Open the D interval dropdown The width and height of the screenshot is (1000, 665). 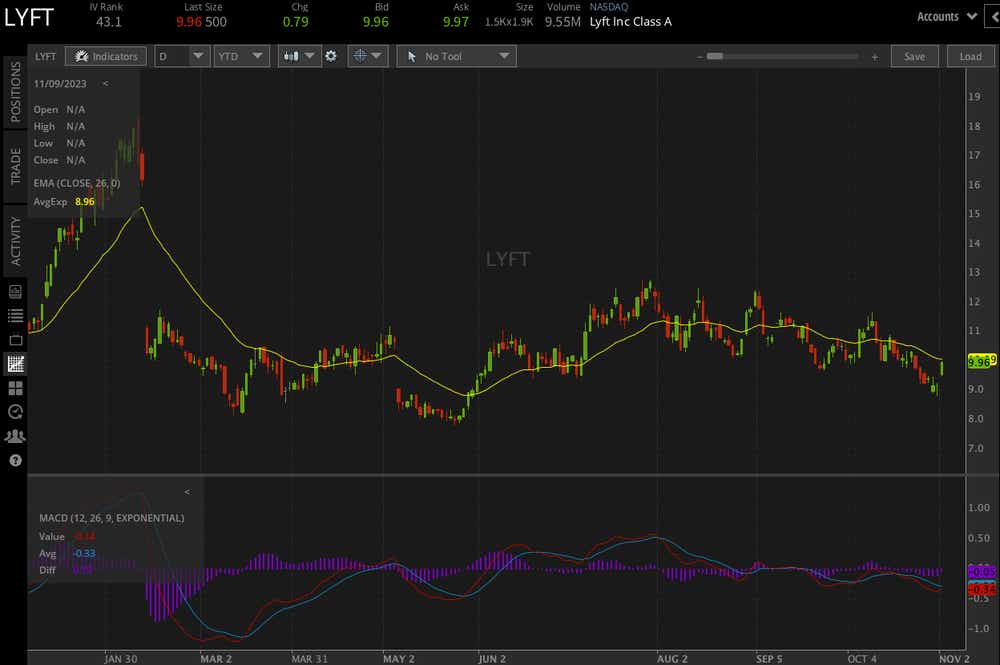(x=181, y=56)
